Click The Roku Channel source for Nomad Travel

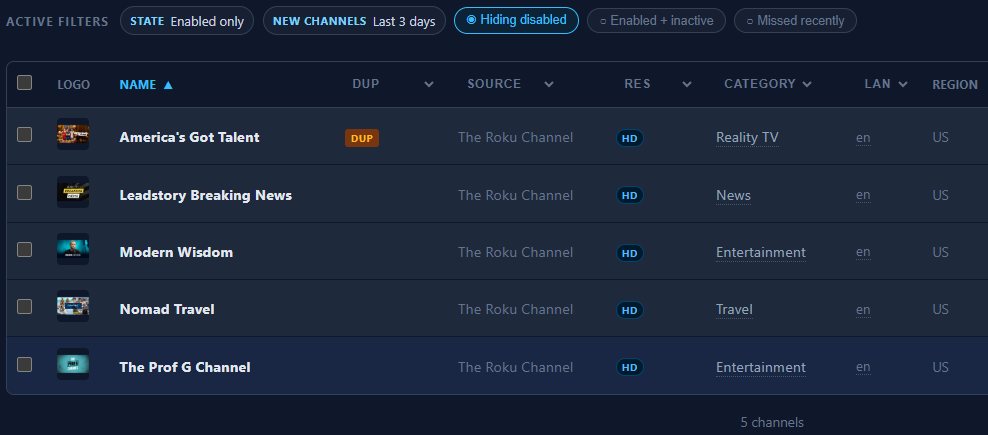(x=515, y=310)
